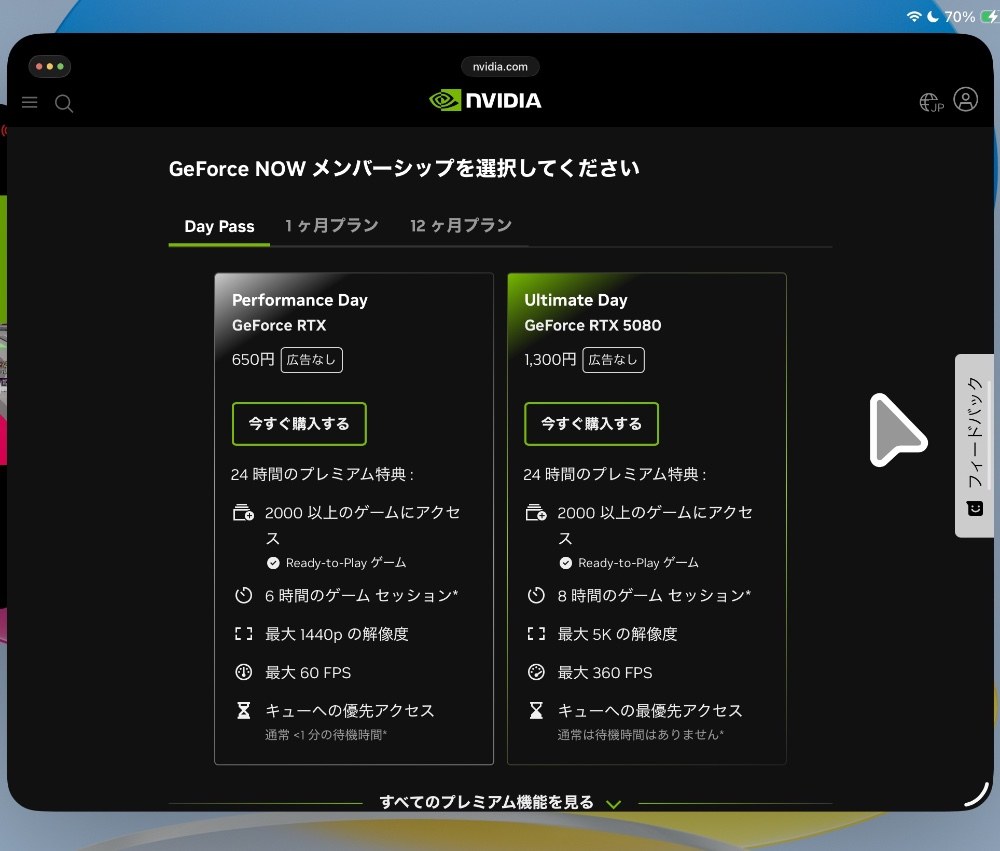Click the resolution brackets icon in Performance Day
1000x851 pixels.
click(244, 633)
